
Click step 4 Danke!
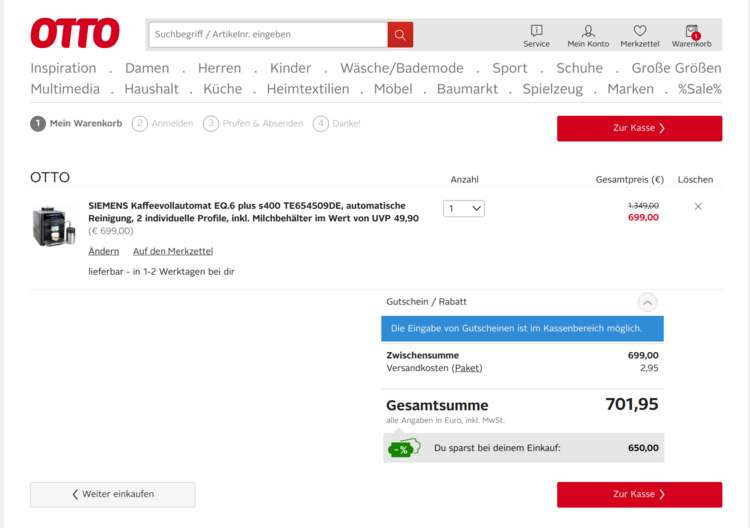click(x=337, y=123)
